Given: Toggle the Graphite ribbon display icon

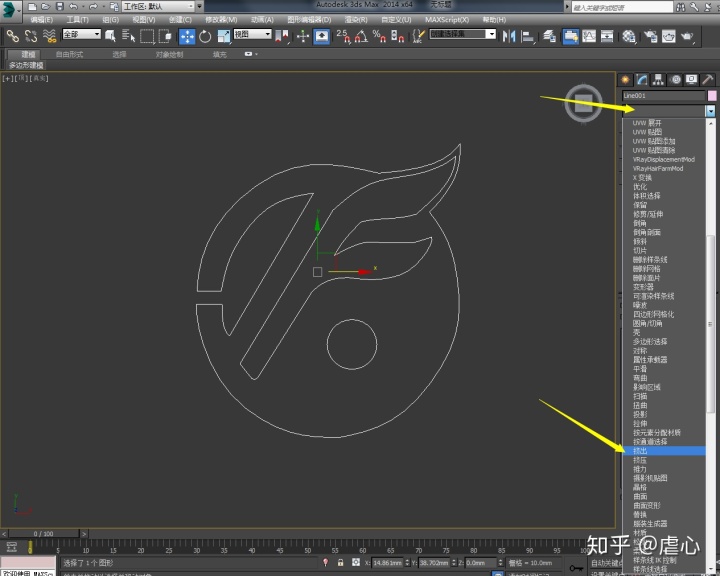Looking at the screenshot, I should point(570,36).
